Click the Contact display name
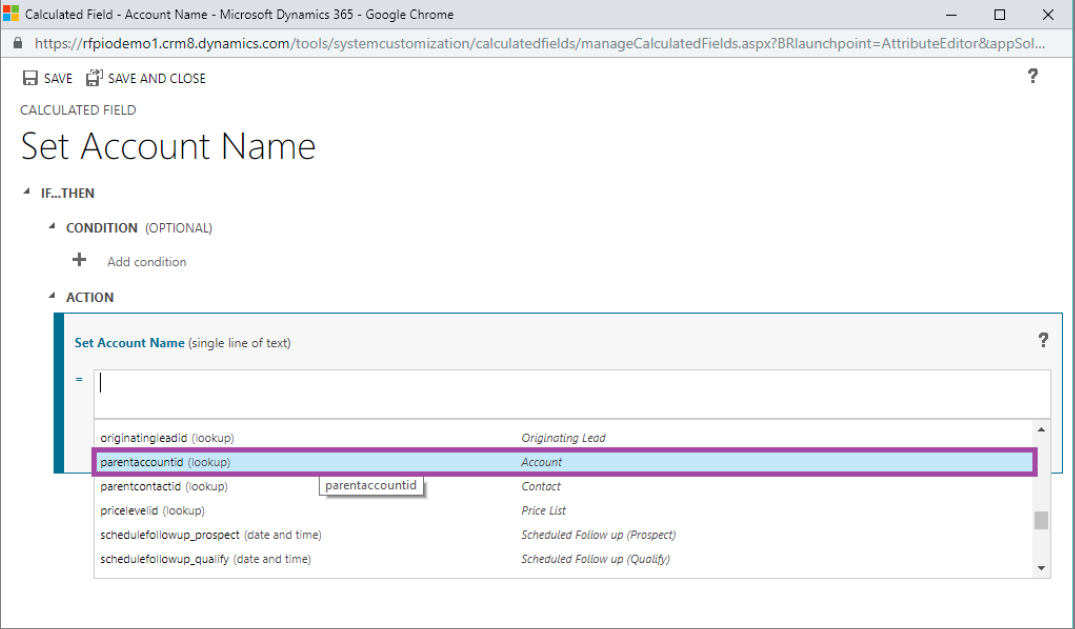This screenshot has height=629, width=1075. 540,486
